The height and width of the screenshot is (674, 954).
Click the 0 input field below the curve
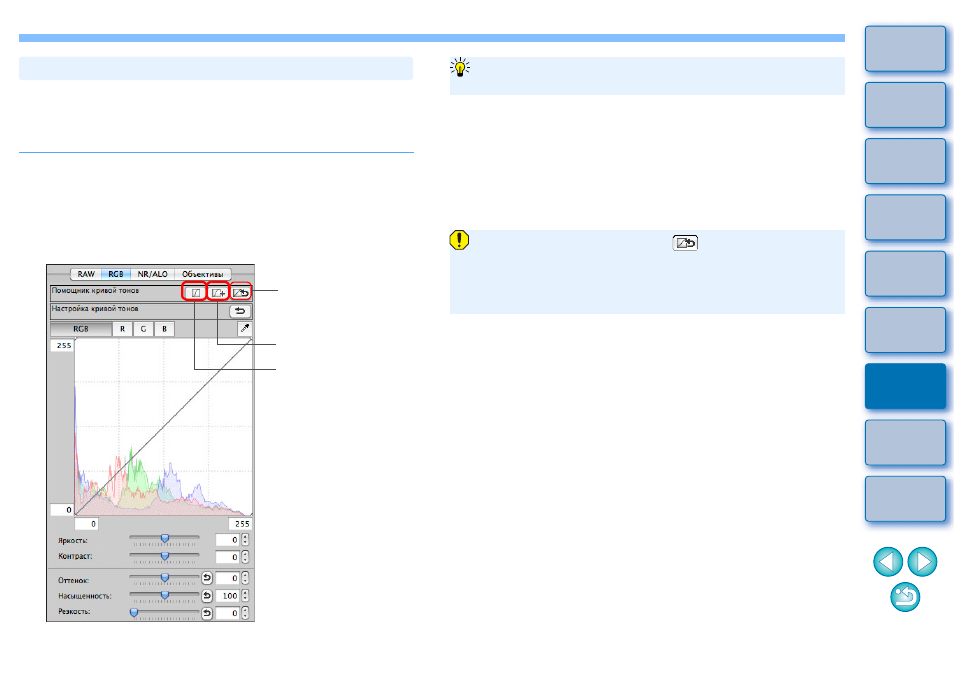click(86, 524)
